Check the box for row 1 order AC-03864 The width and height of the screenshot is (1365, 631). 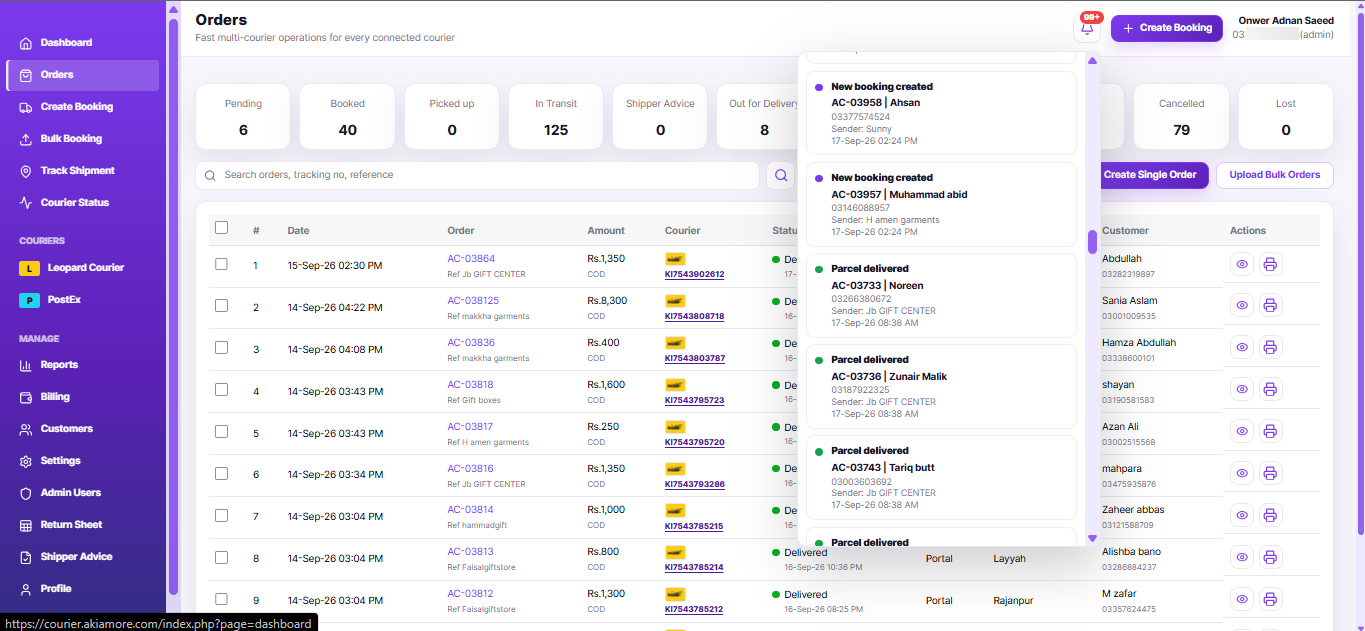[222, 264]
